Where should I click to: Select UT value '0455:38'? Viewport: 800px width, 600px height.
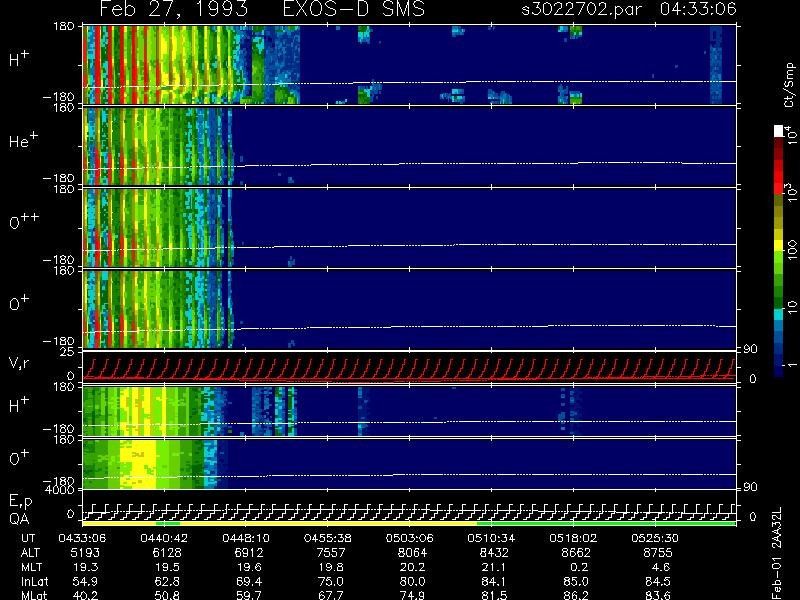328,538
